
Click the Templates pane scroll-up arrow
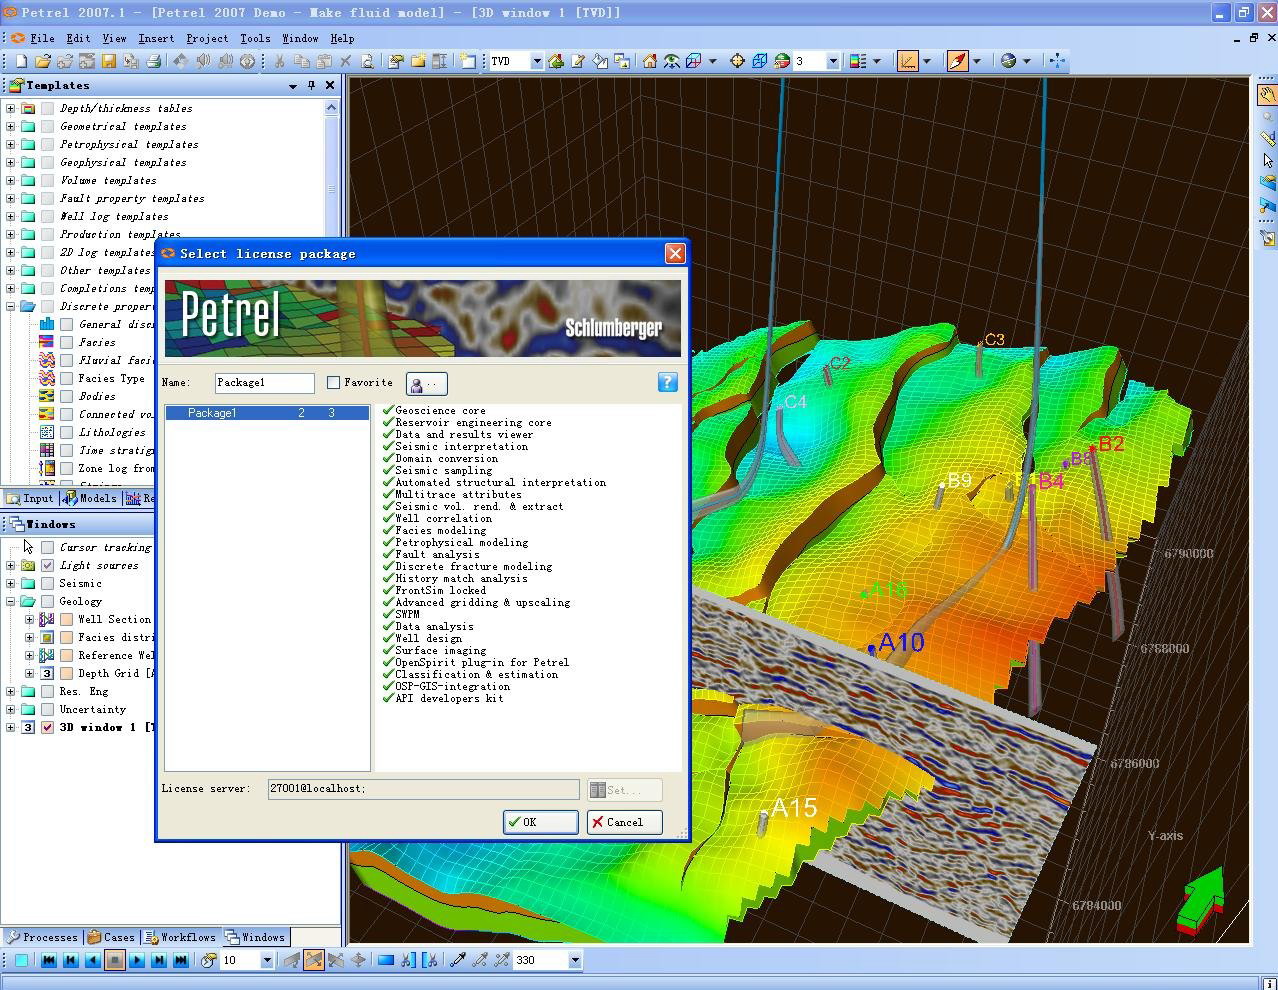331,107
